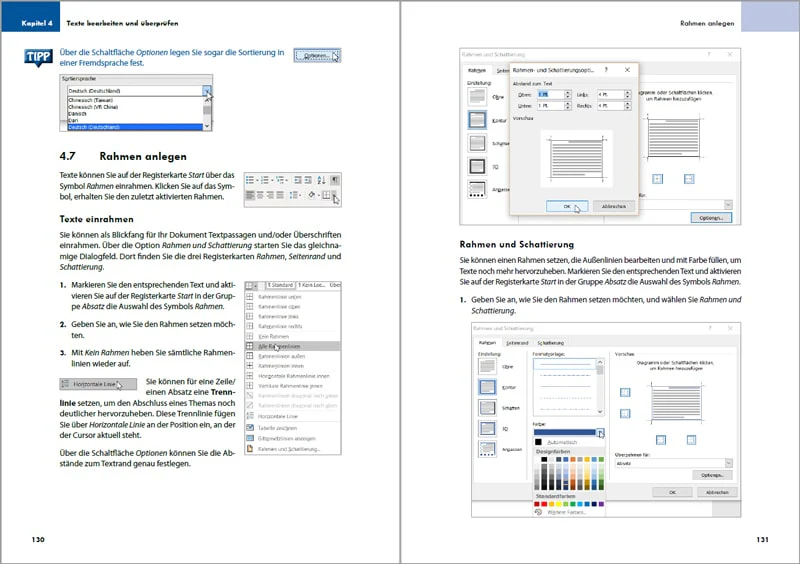The width and height of the screenshot is (800, 564).
Task: Choose 'Rahmenlinie rechts' from the borders menu
Action: (x=292, y=326)
